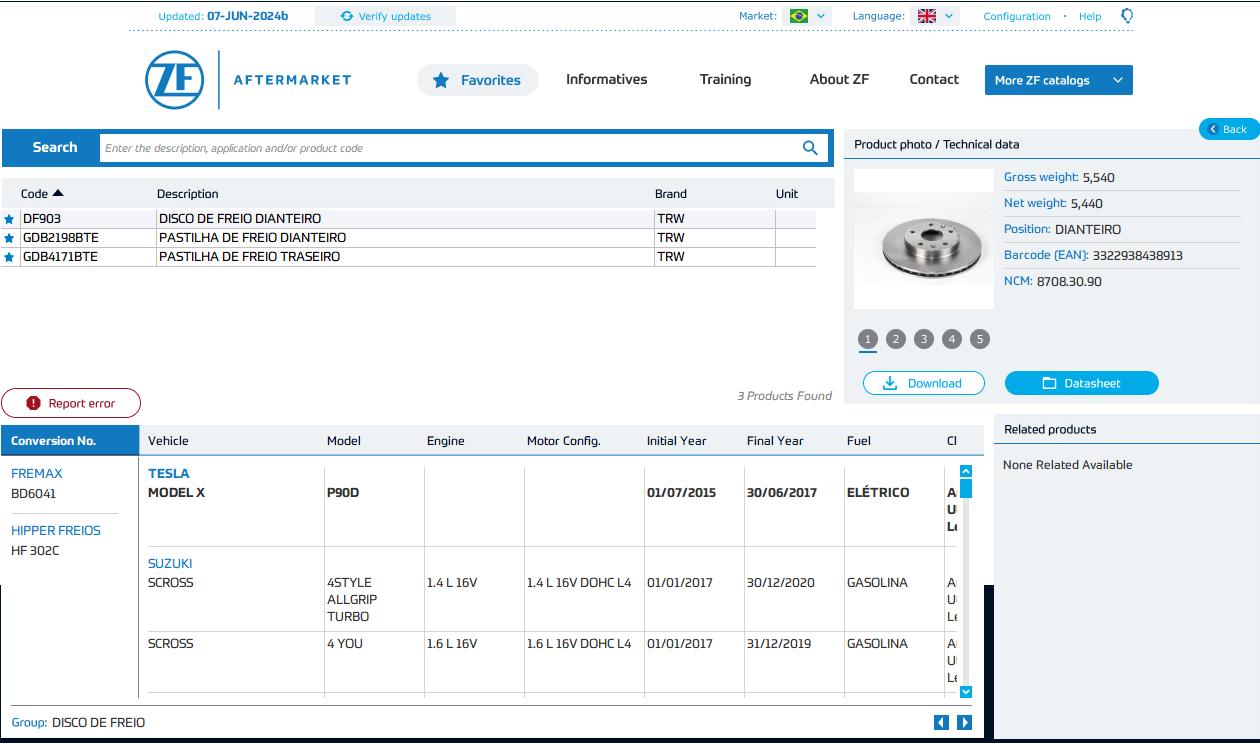This screenshot has height=743, width=1260.
Task: Open the About ZF menu
Action: click(x=839, y=80)
